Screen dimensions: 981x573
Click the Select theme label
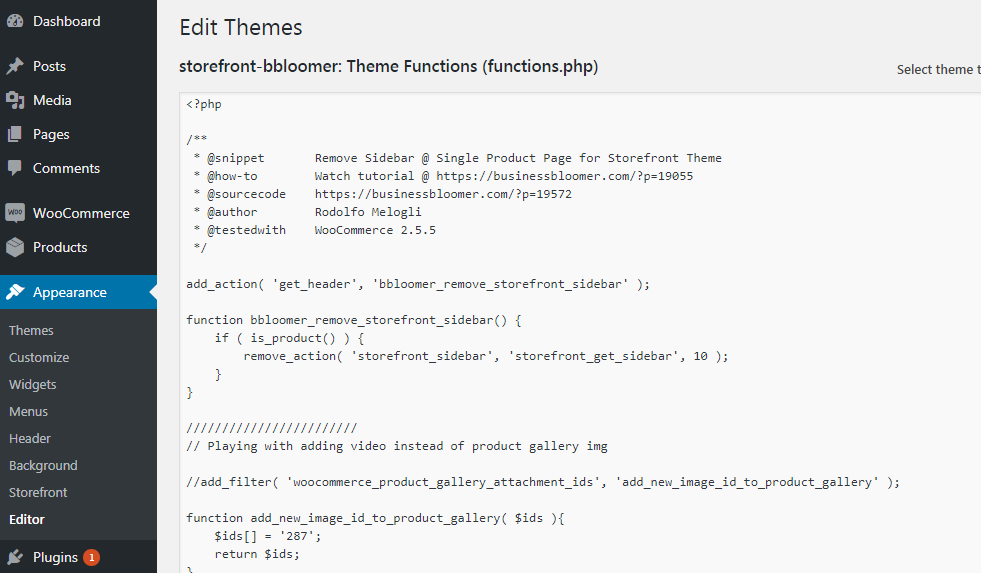[938, 69]
